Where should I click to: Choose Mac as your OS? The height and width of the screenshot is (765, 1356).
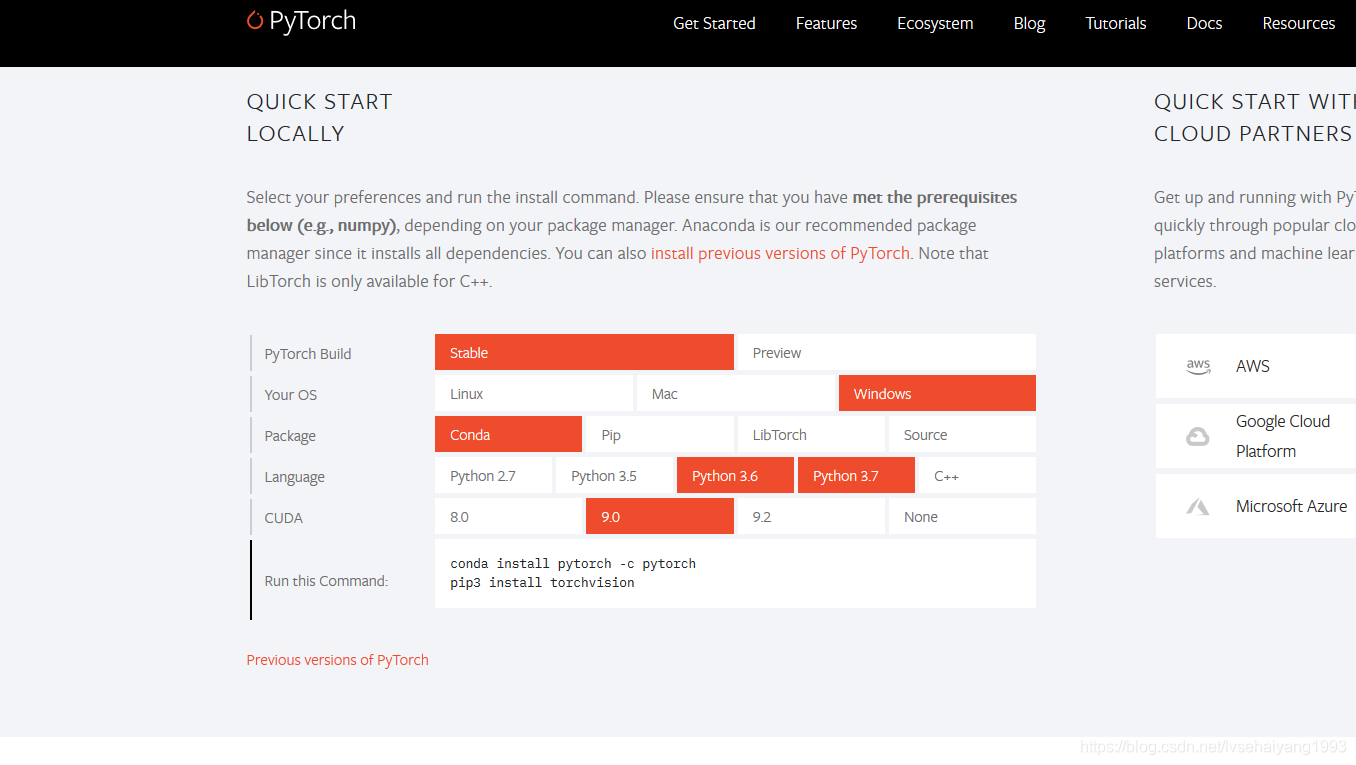(x=736, y=394)
